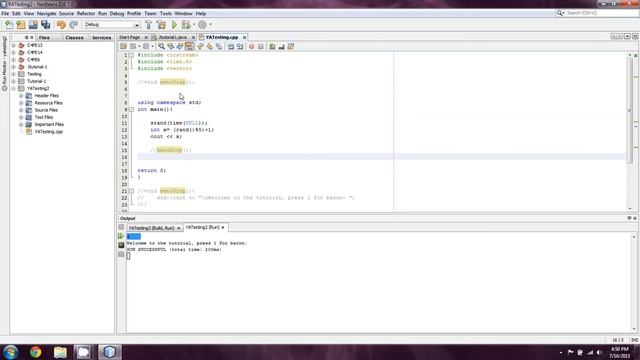Open Google Chrome from the taskbar
The height and width of the screenshot is (360, 640).
(x=36, y=352)
